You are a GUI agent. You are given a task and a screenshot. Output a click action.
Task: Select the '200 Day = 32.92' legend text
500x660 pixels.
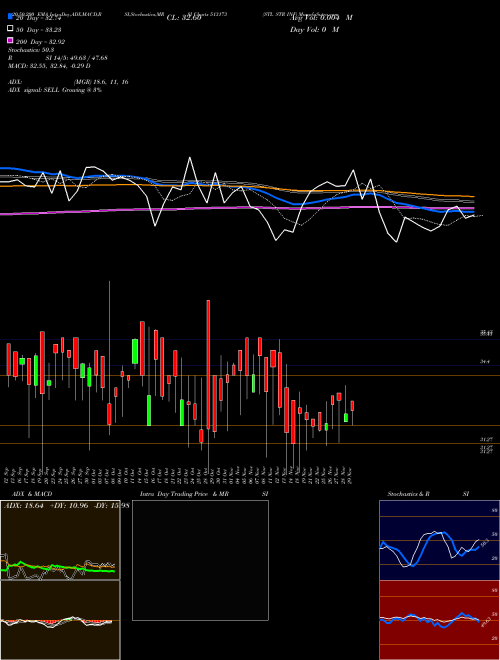(x=40, y=42)
